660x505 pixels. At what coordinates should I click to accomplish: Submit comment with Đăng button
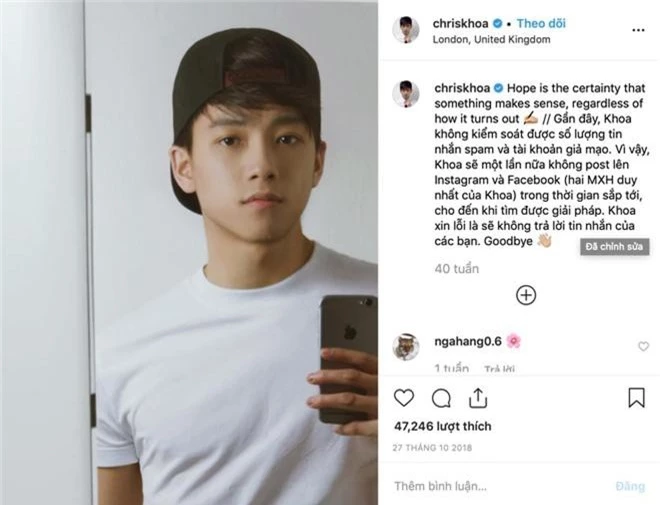tap(630, 486)
